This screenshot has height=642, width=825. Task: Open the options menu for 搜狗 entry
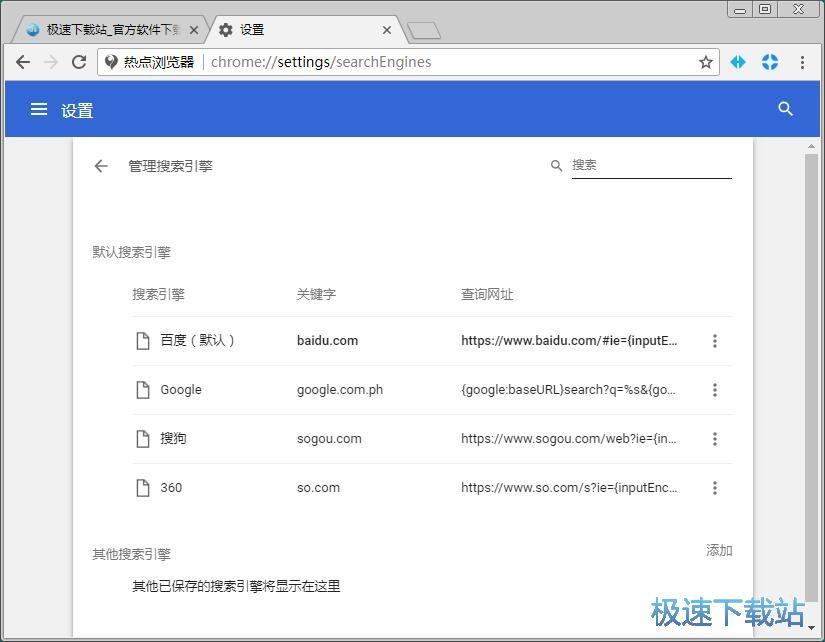point(715,438)
